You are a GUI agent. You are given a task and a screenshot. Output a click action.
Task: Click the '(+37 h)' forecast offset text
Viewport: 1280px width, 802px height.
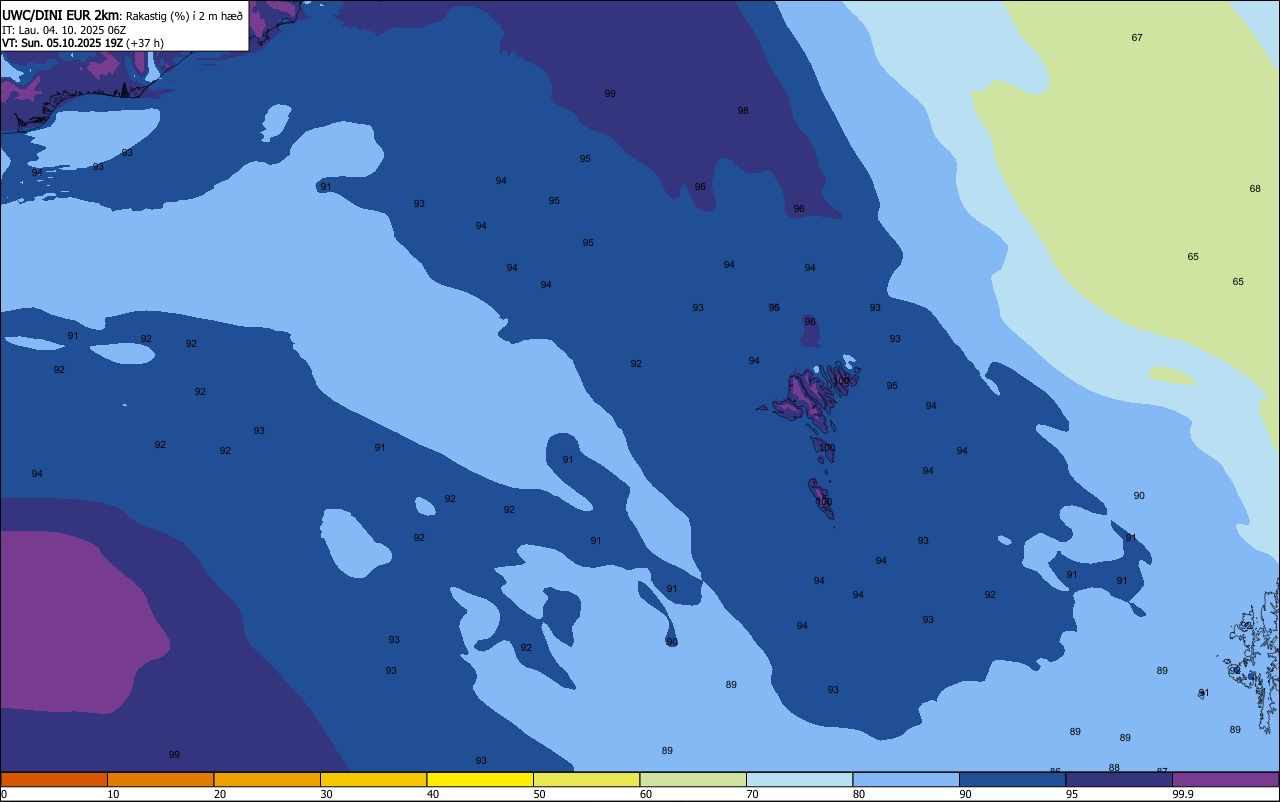pyautogui.click(x=145, y=43)
